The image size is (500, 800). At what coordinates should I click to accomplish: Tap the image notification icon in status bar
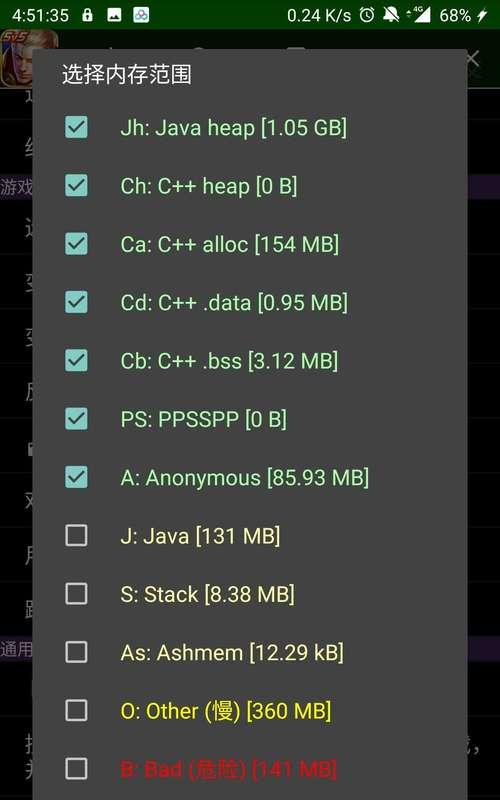pyautogui.click(x=114, y=15)
